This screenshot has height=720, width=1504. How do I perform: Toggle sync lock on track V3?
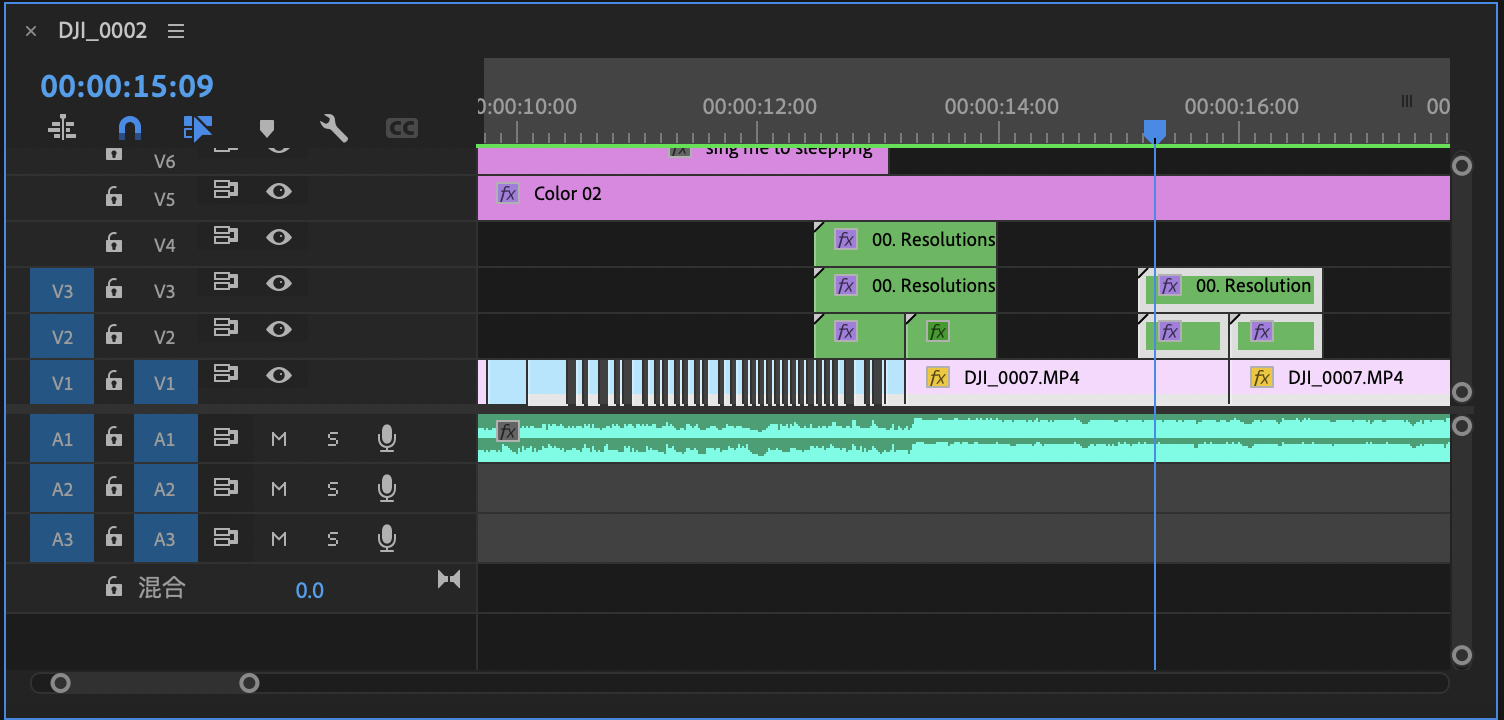coord(226,284)
